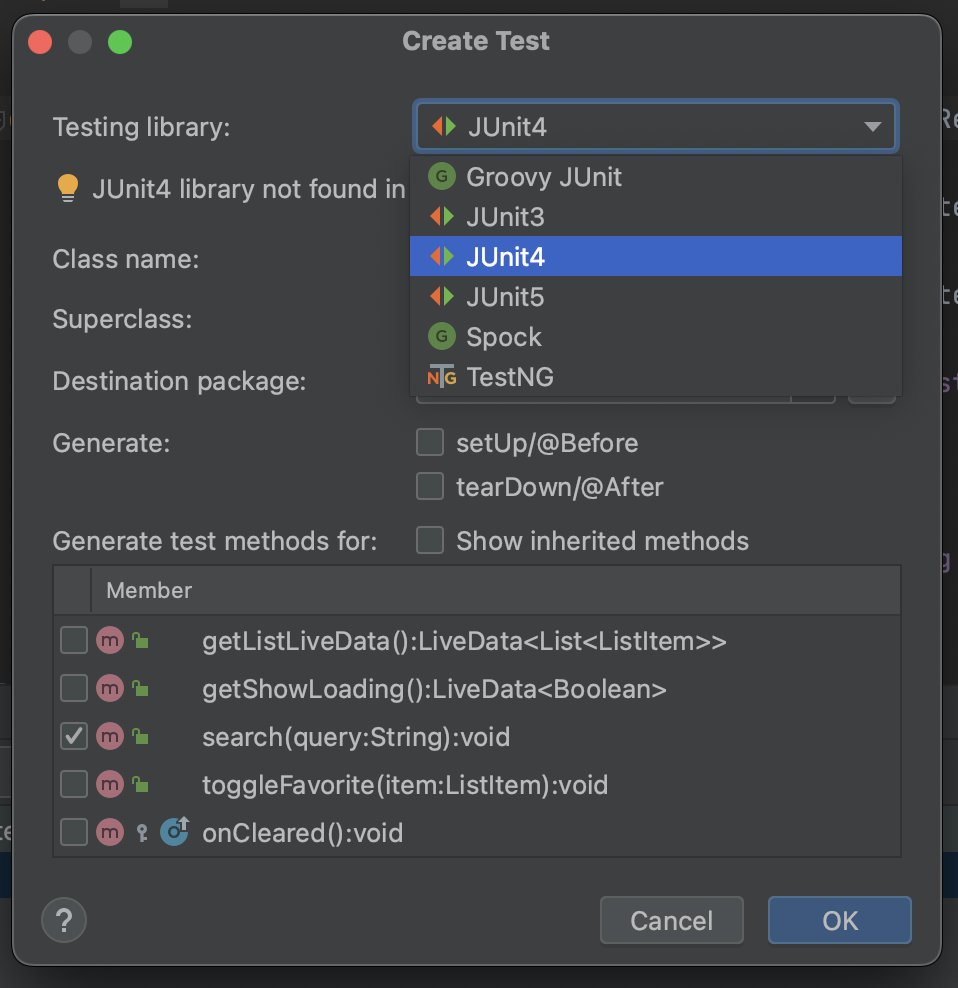This screenshot has height=988, width=958.
Task: Click the JUnit4 icon in the combo box
Action: (444, 127)
